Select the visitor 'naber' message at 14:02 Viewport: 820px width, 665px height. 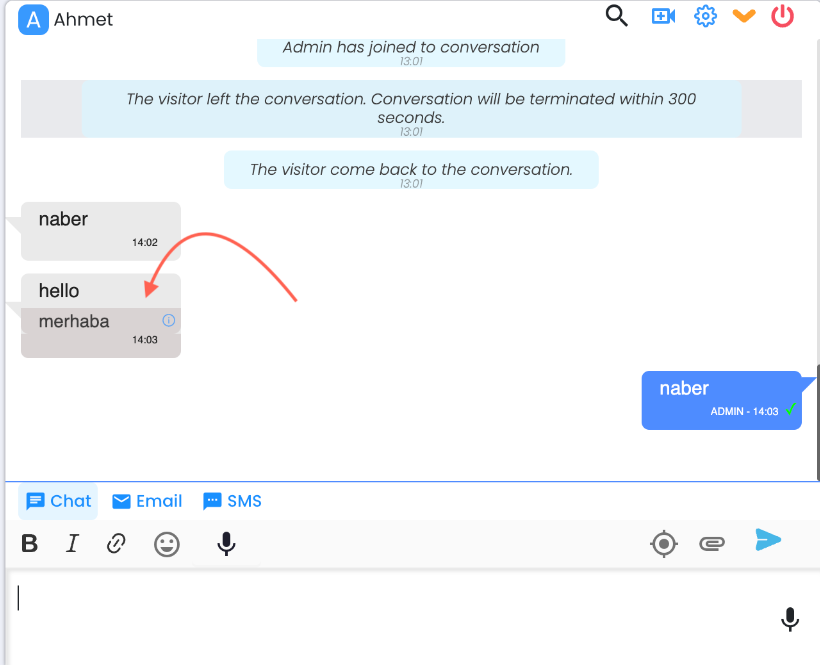[101, 231]
